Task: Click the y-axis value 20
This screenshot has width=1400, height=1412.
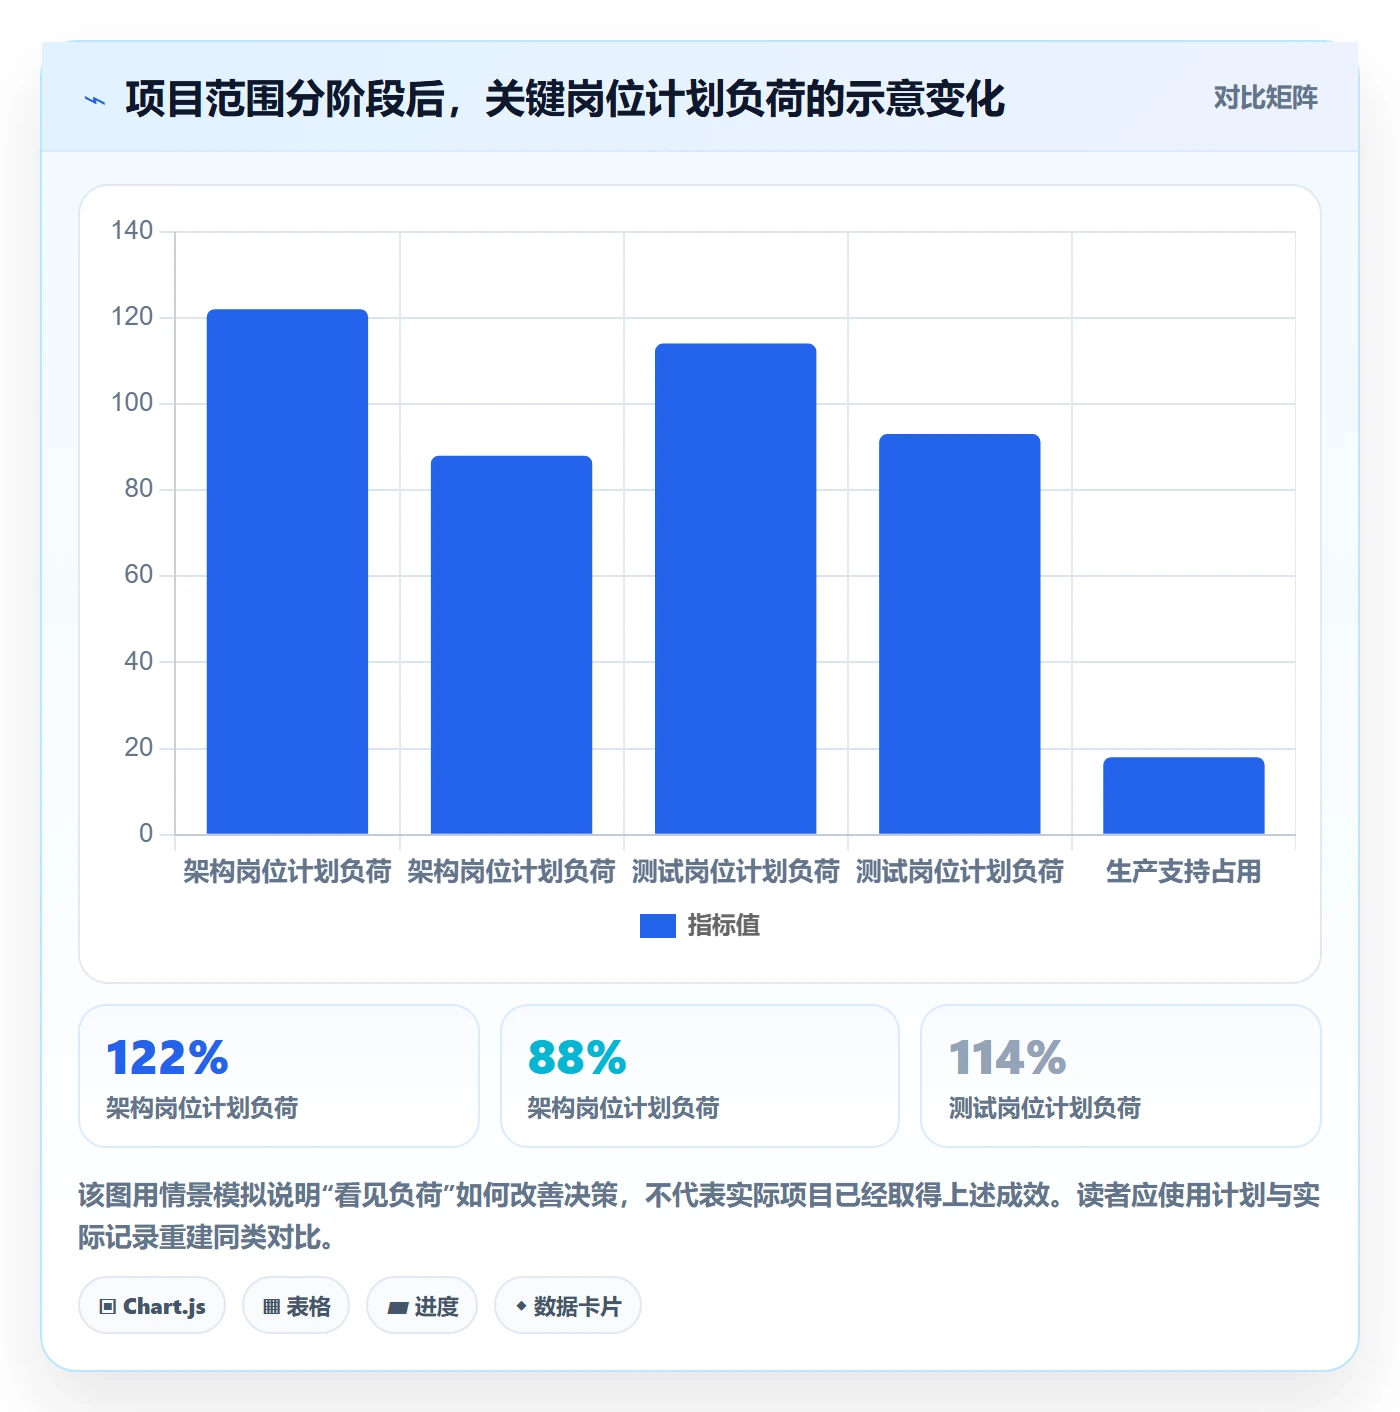Action: pos(139,748)
